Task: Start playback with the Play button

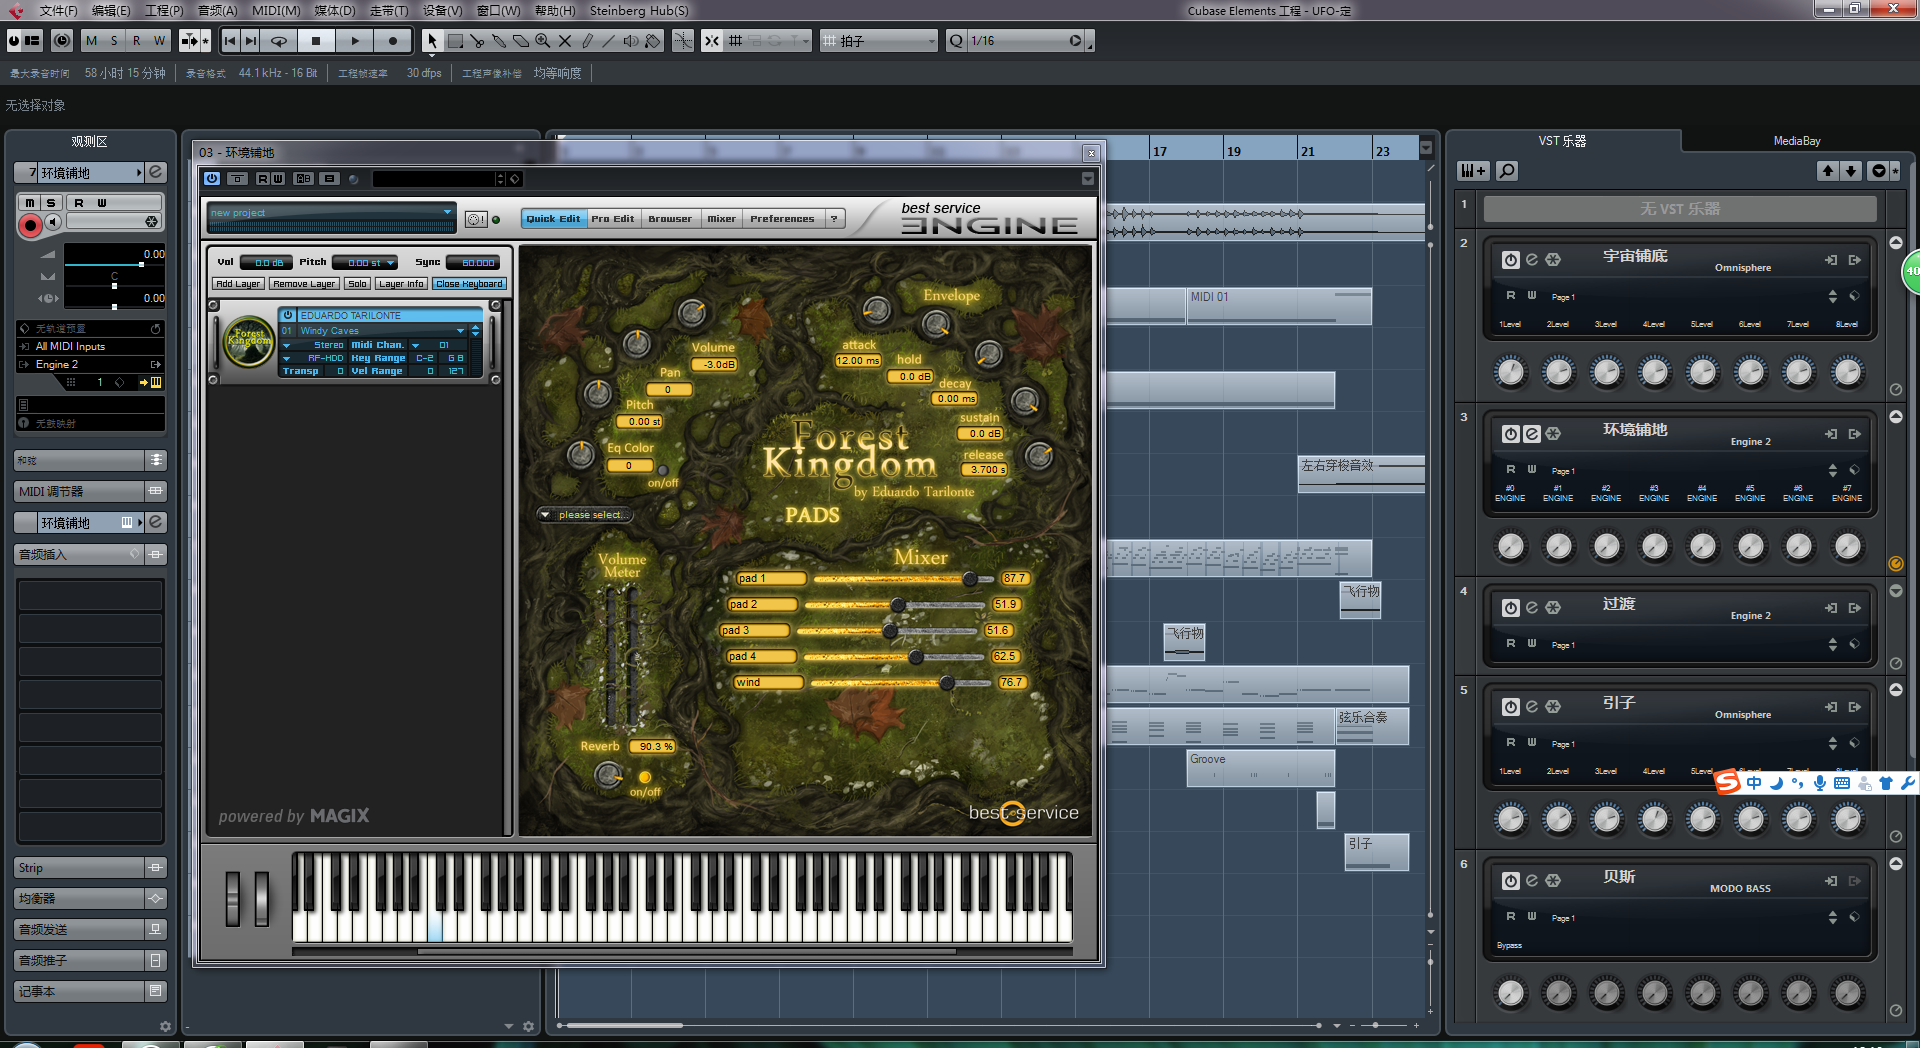Action: click(x=354, y=40)
